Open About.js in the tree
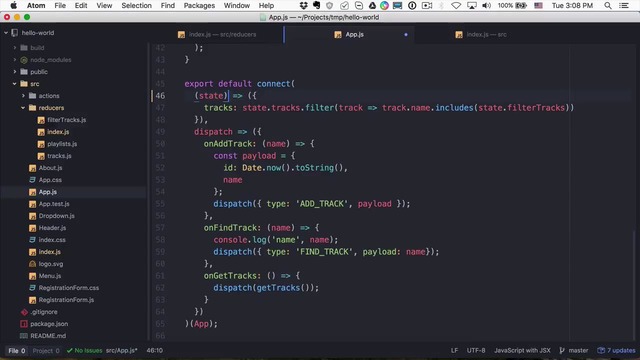Image resolution: width=640 pixels, height=360 pixels. tap(50, 168)
